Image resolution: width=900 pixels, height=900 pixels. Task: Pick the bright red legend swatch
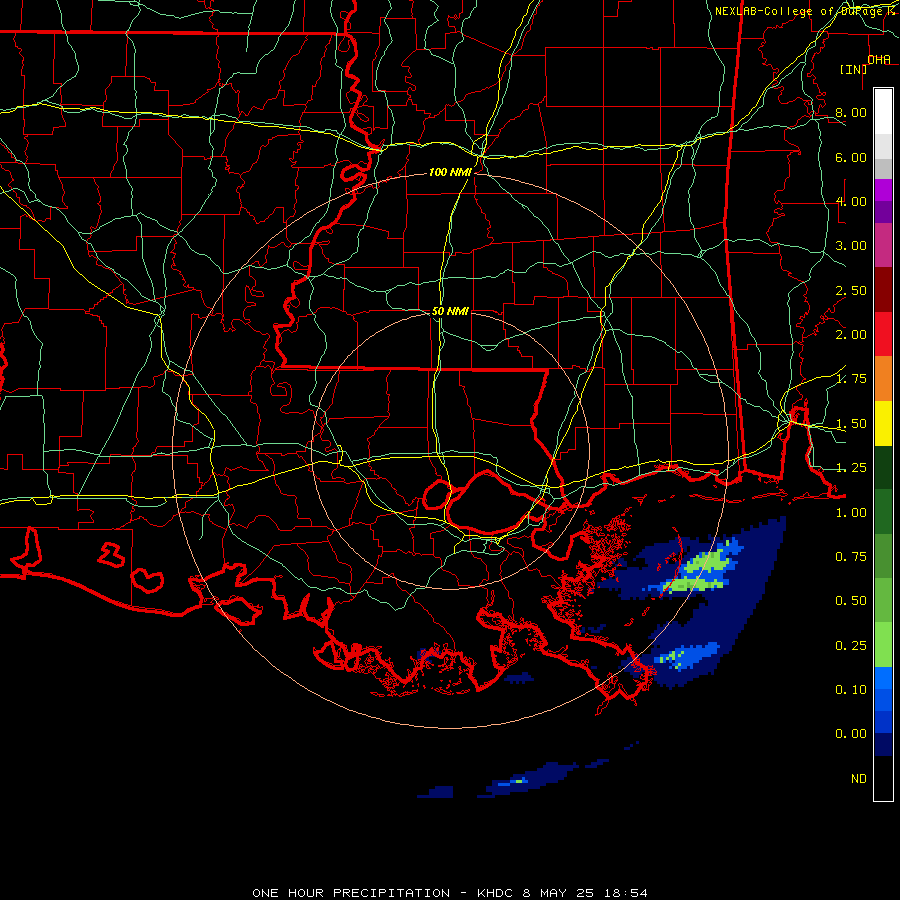tap(883, 335)
